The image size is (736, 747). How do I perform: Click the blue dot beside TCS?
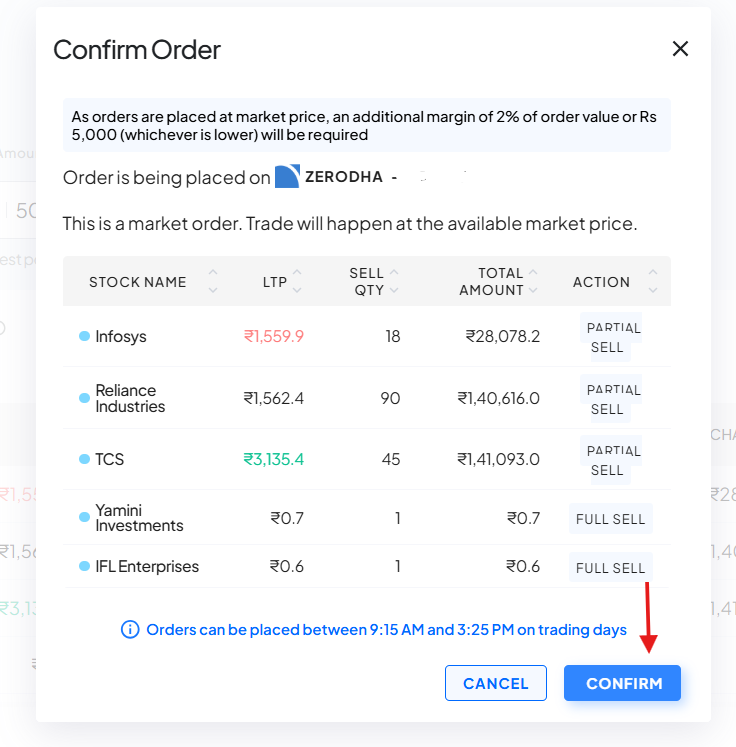[x=84, y=459]
